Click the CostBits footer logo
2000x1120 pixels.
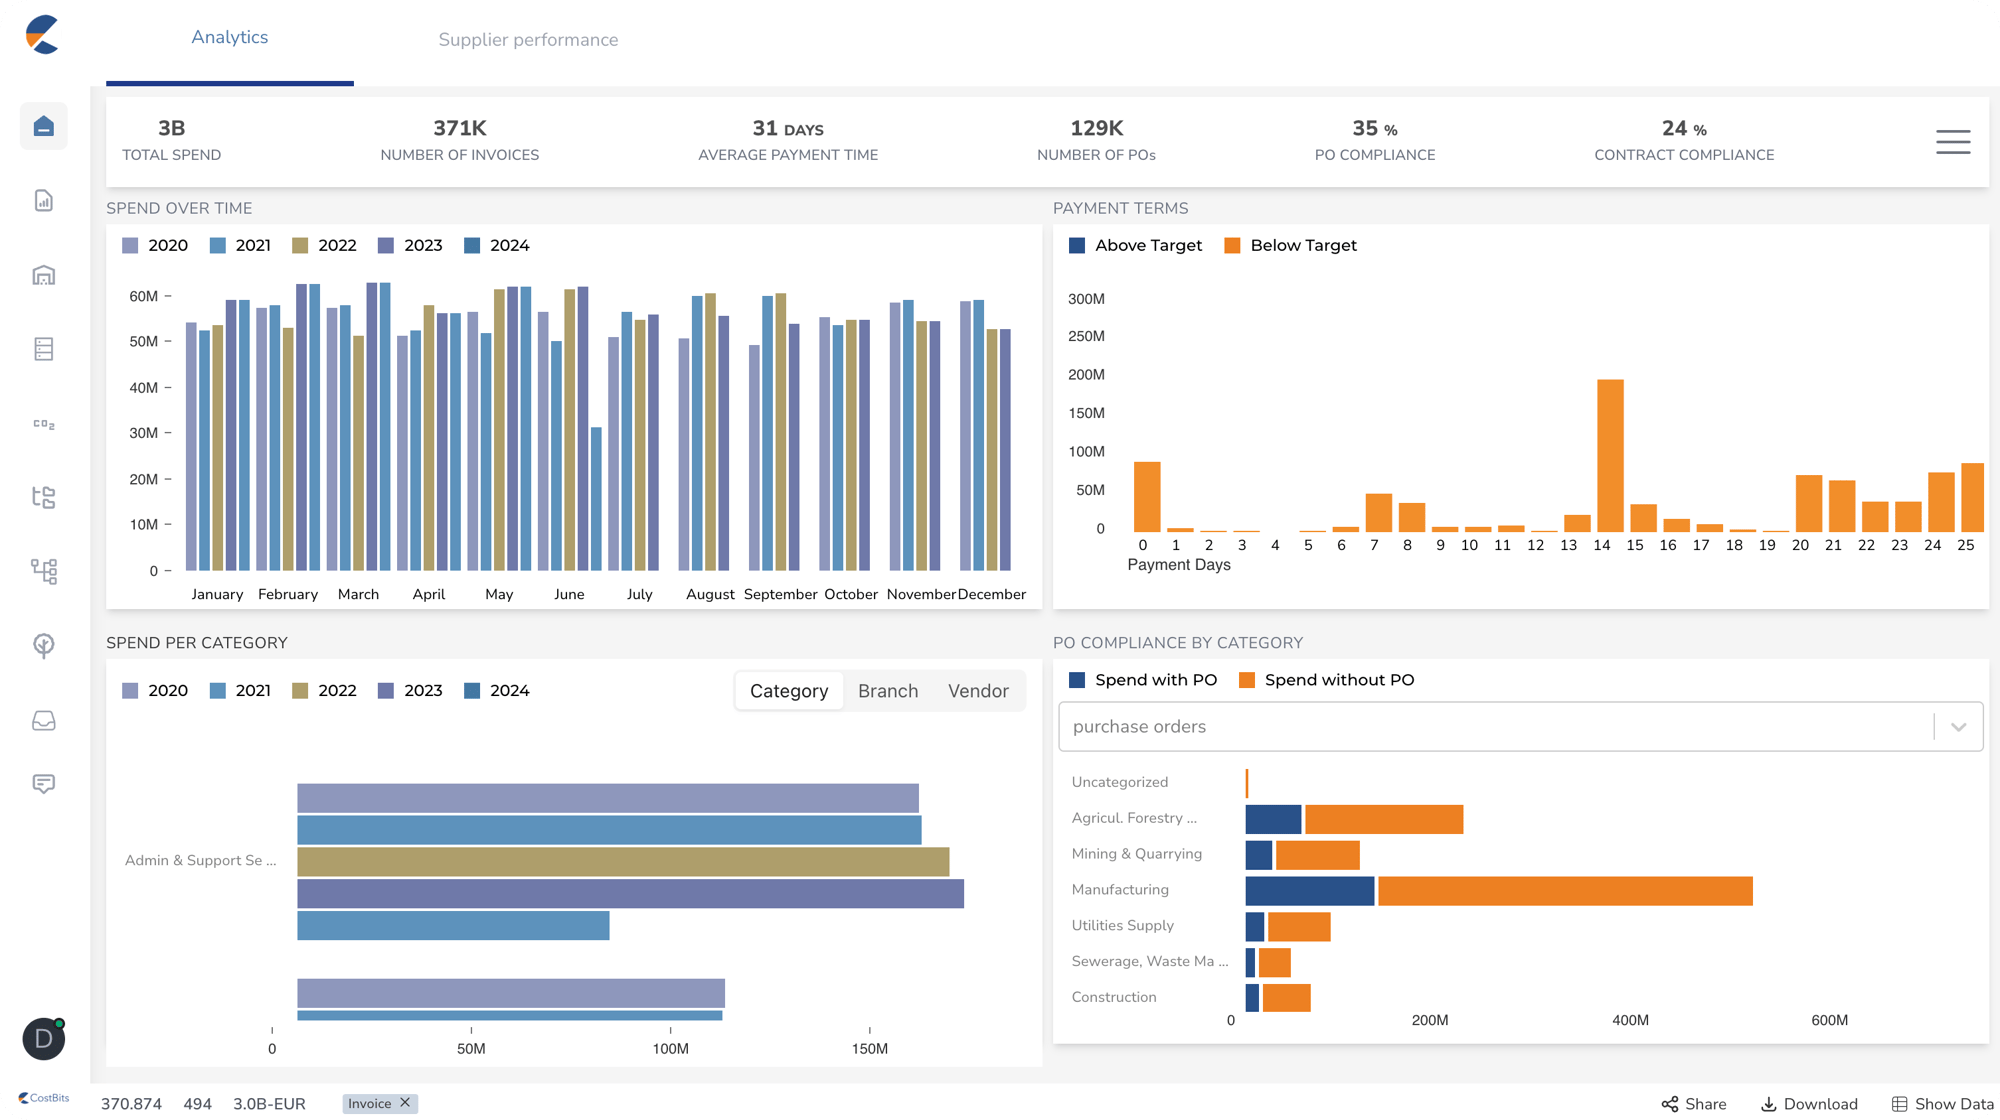[44, 1098]
